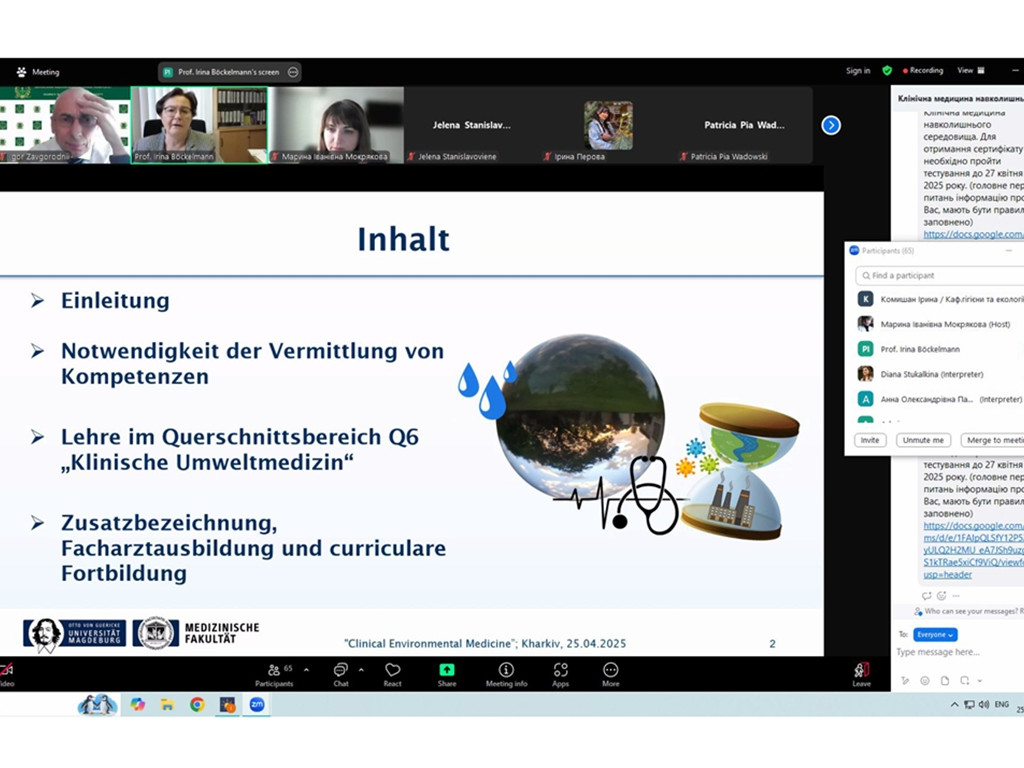Click the Recording indicator
This screenshot has width=1024, height=768.
tap(923, 71)
